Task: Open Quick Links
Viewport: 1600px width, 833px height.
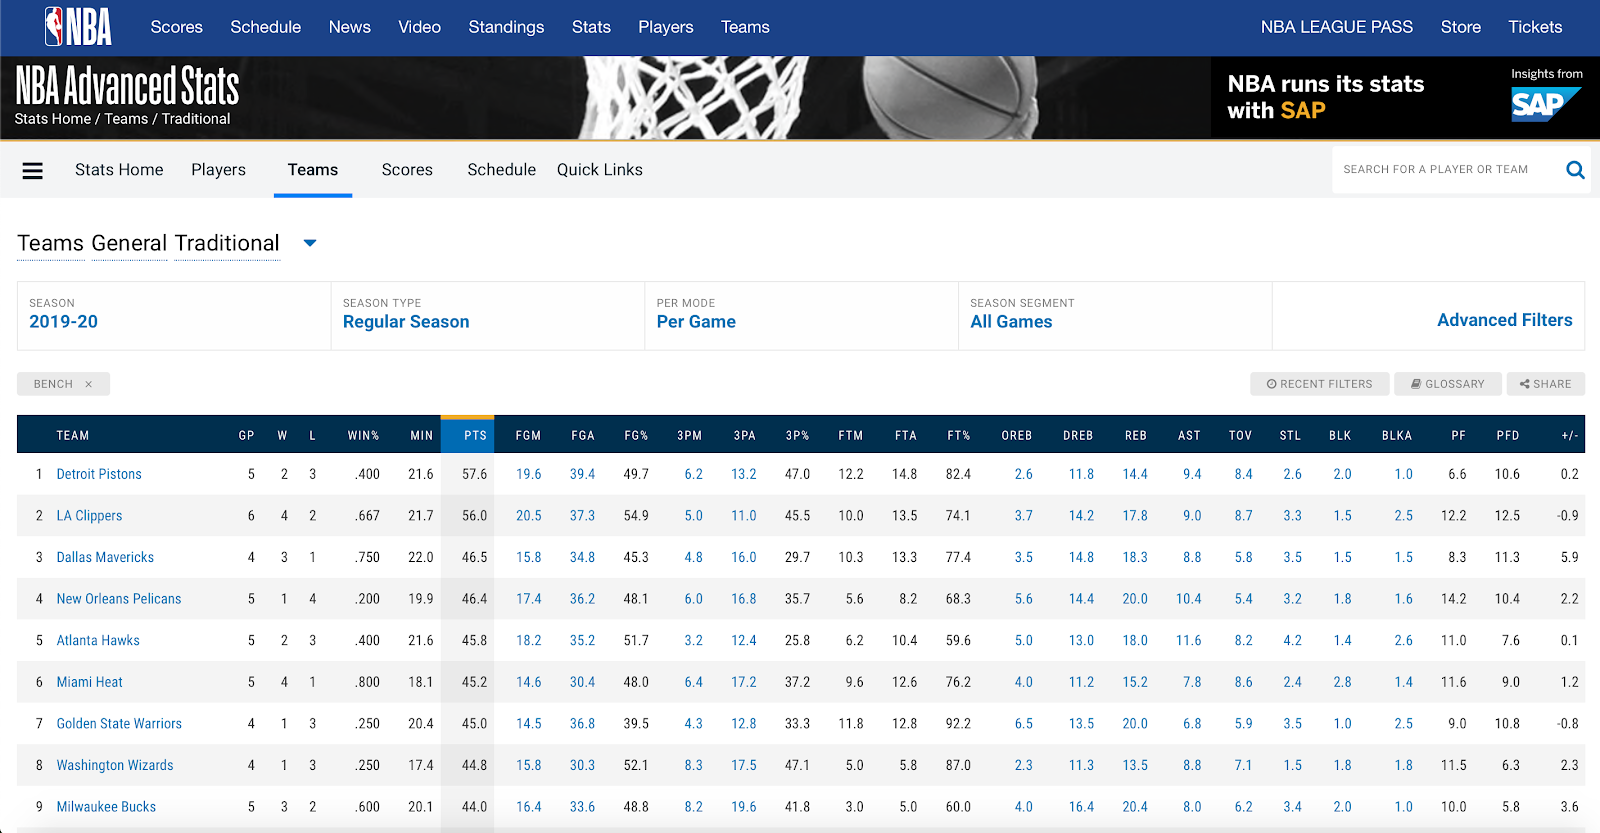Action: [600, 170]
